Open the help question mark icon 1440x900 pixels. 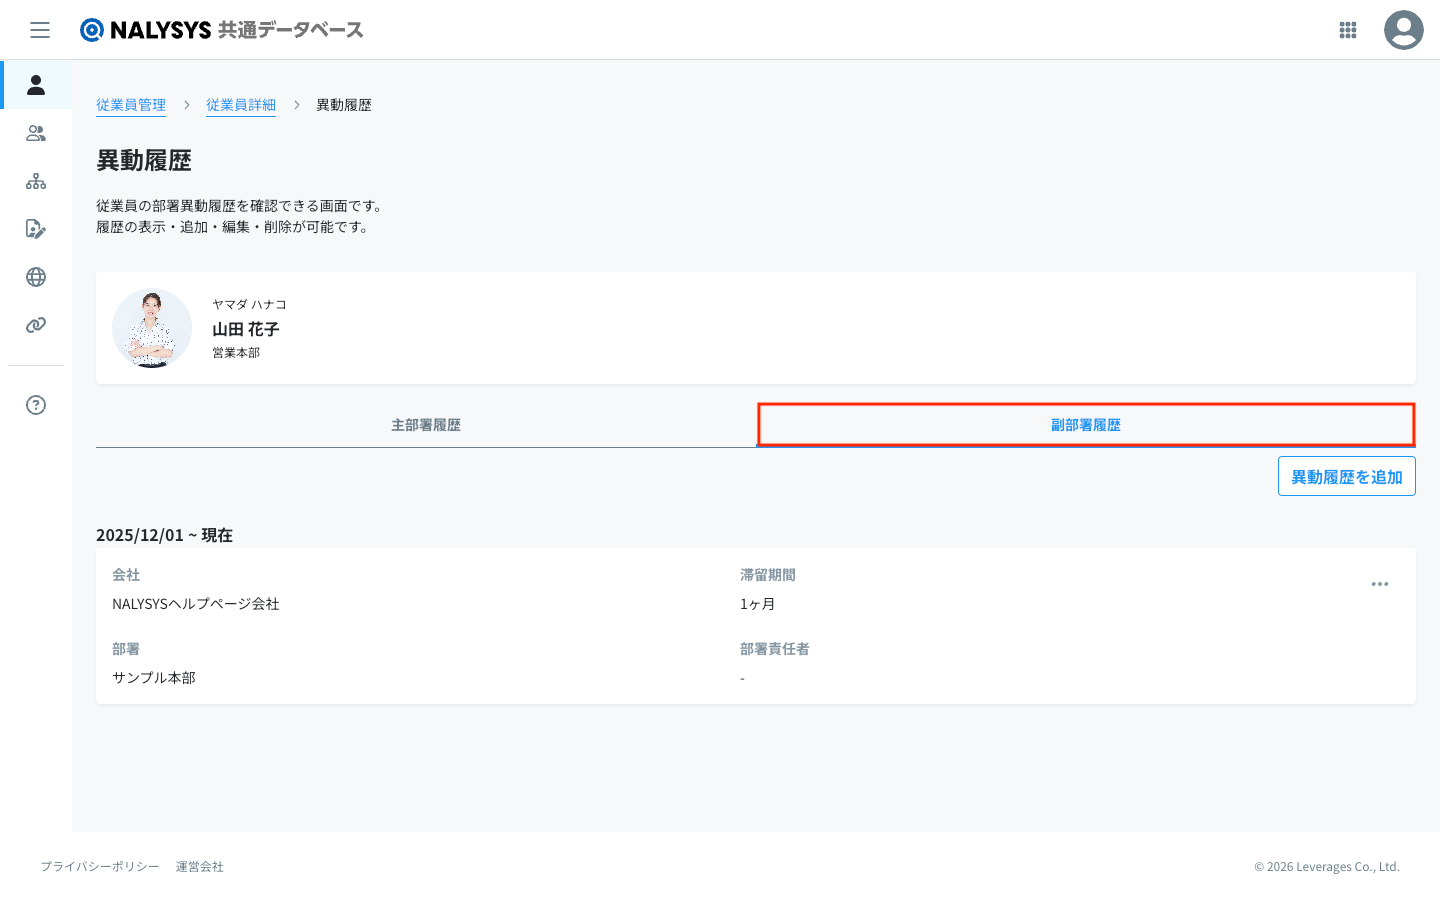click(x=36, y=405)
